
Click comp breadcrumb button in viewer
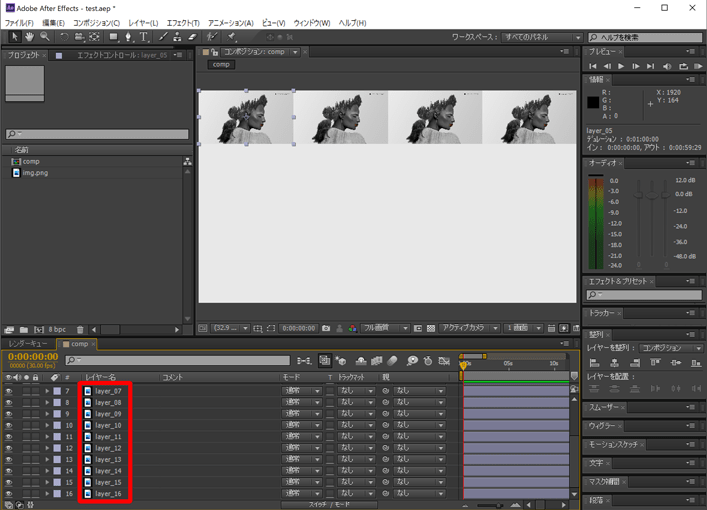(x=221, y=64)
